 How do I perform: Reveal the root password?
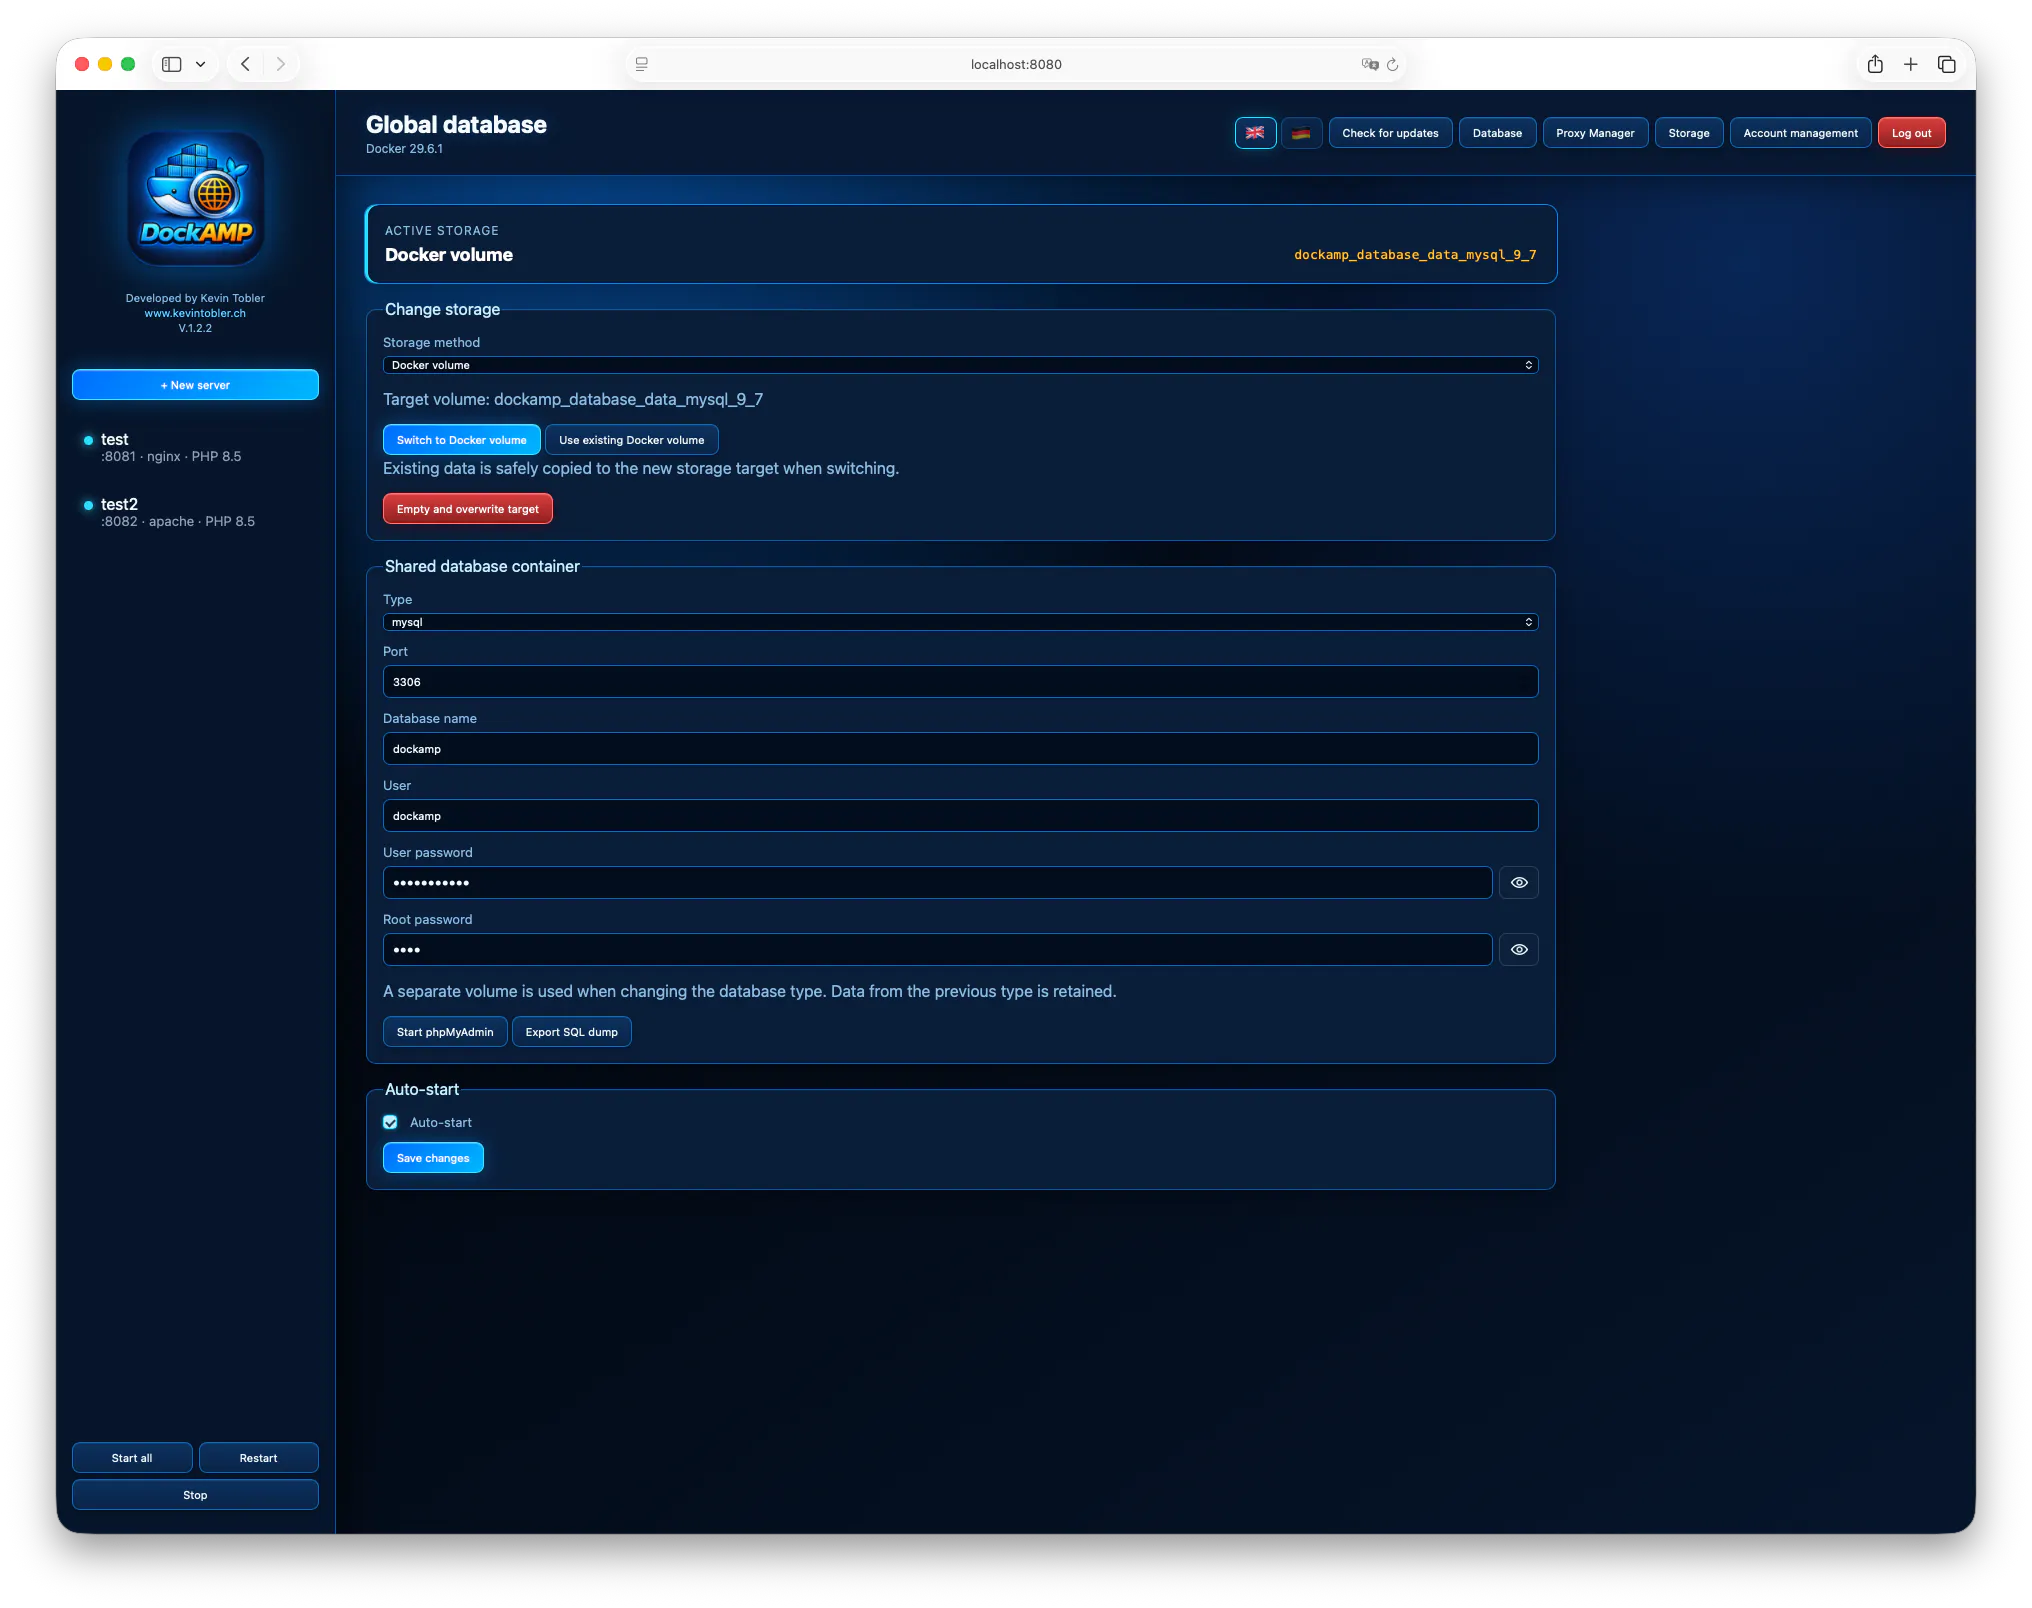(x=1519, y=950)
